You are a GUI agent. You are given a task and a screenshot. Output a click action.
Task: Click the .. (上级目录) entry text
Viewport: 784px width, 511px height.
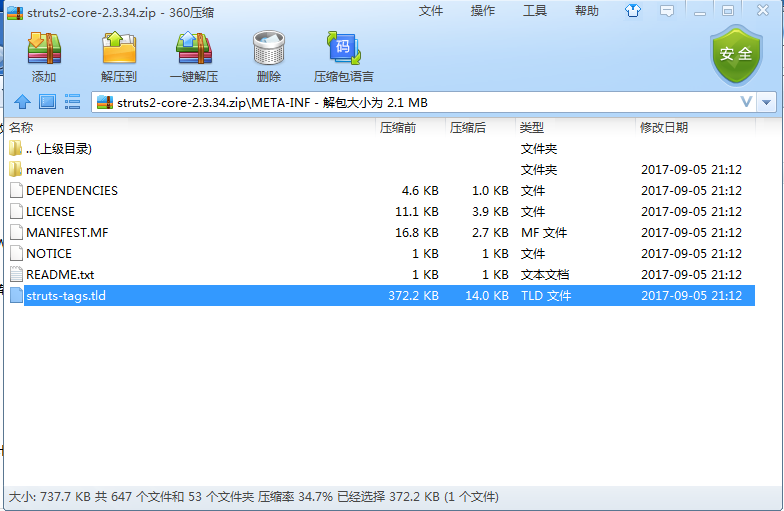58,148
